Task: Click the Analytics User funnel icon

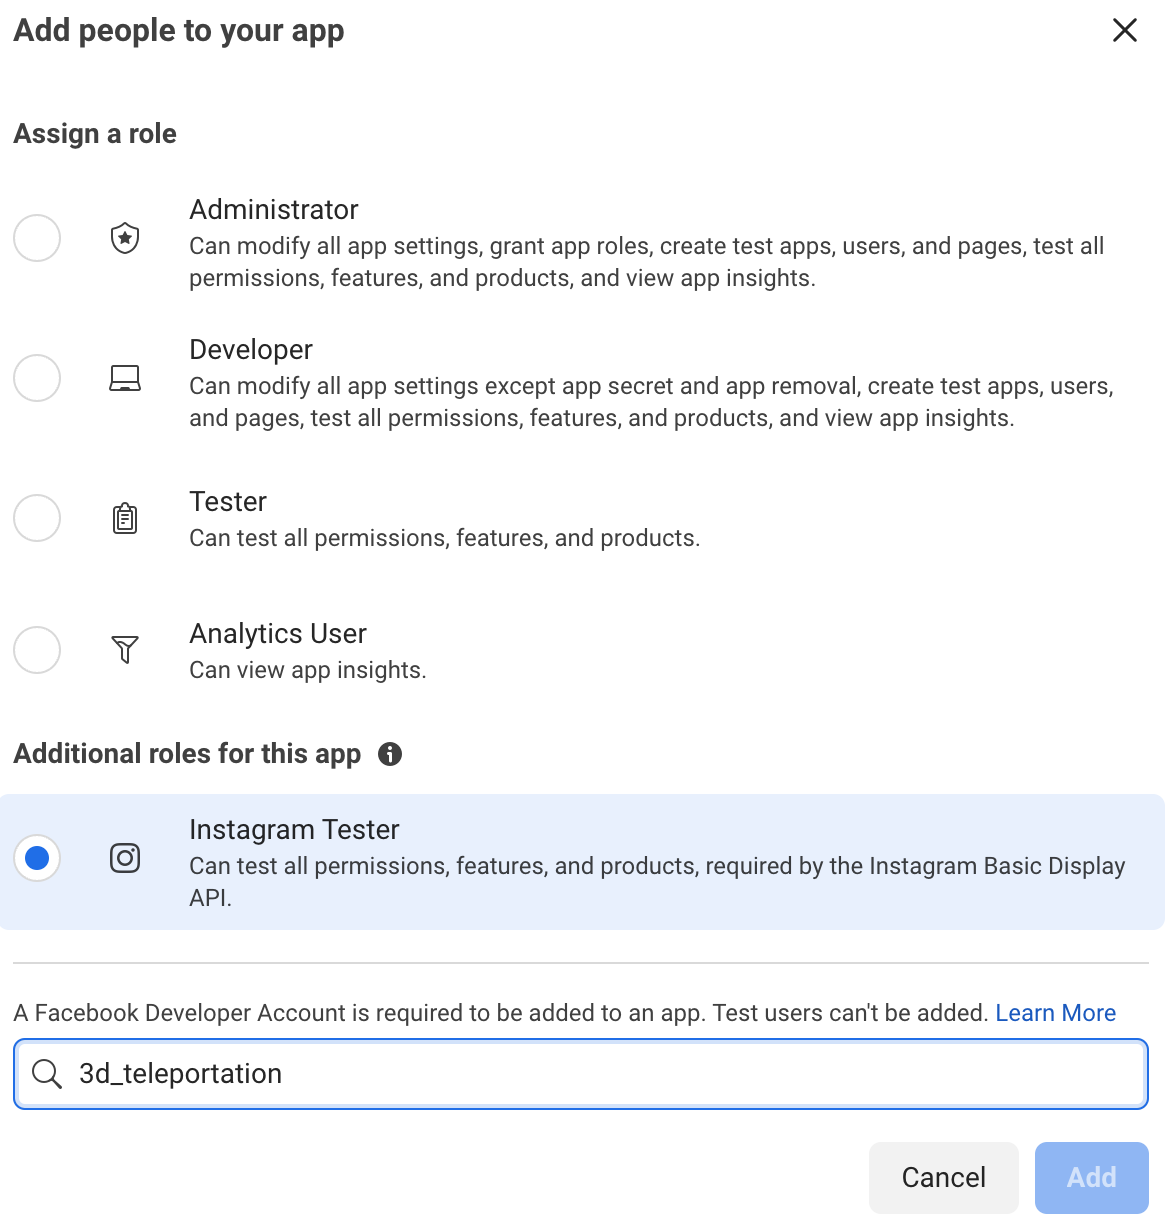Action: [x=125, y=650]
